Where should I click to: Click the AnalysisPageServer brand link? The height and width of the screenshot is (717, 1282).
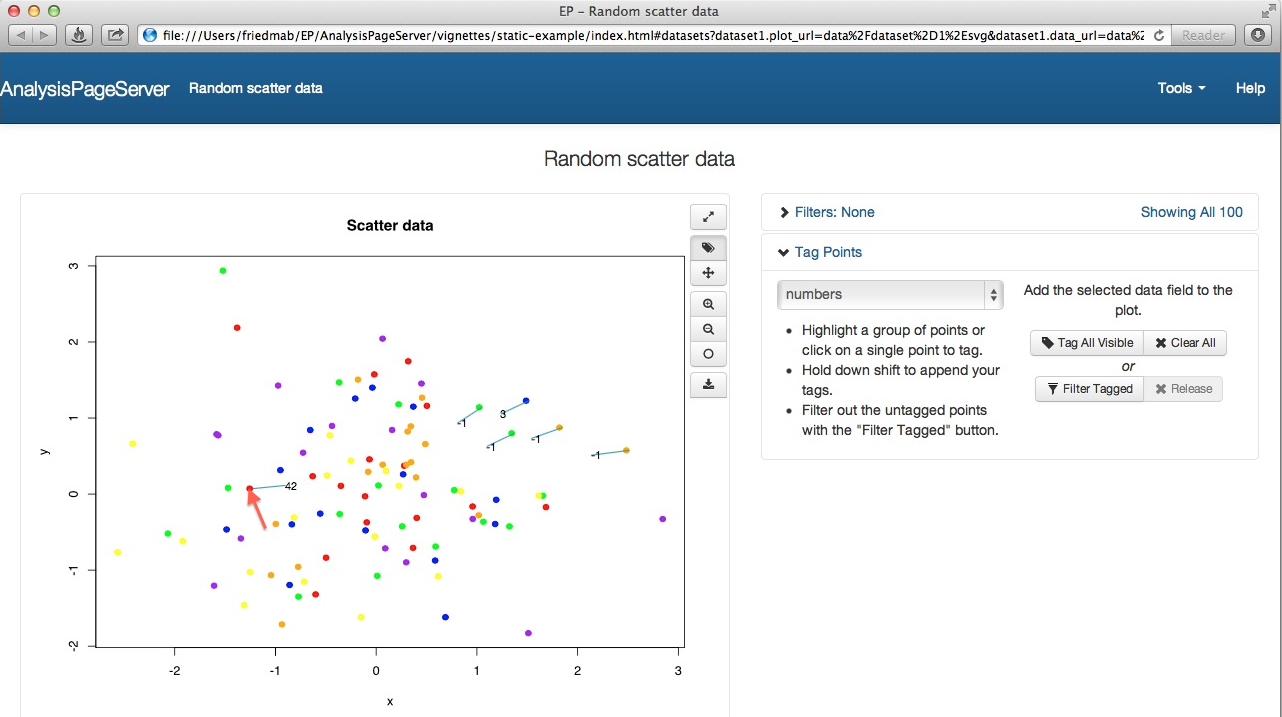pos(85,88)
